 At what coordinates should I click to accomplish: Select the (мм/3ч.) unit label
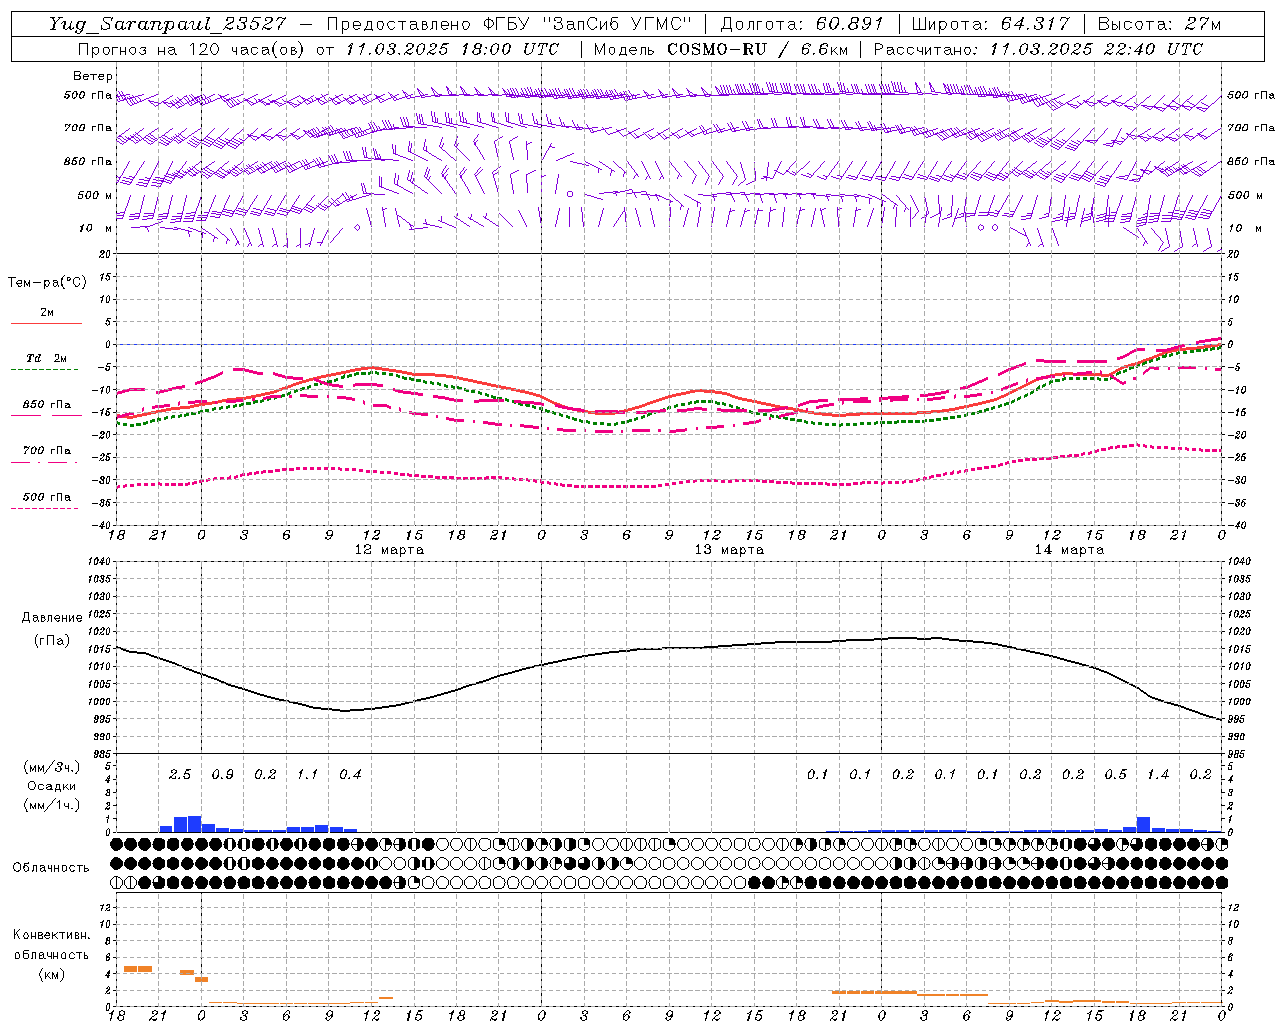click(x=52, y=767)
